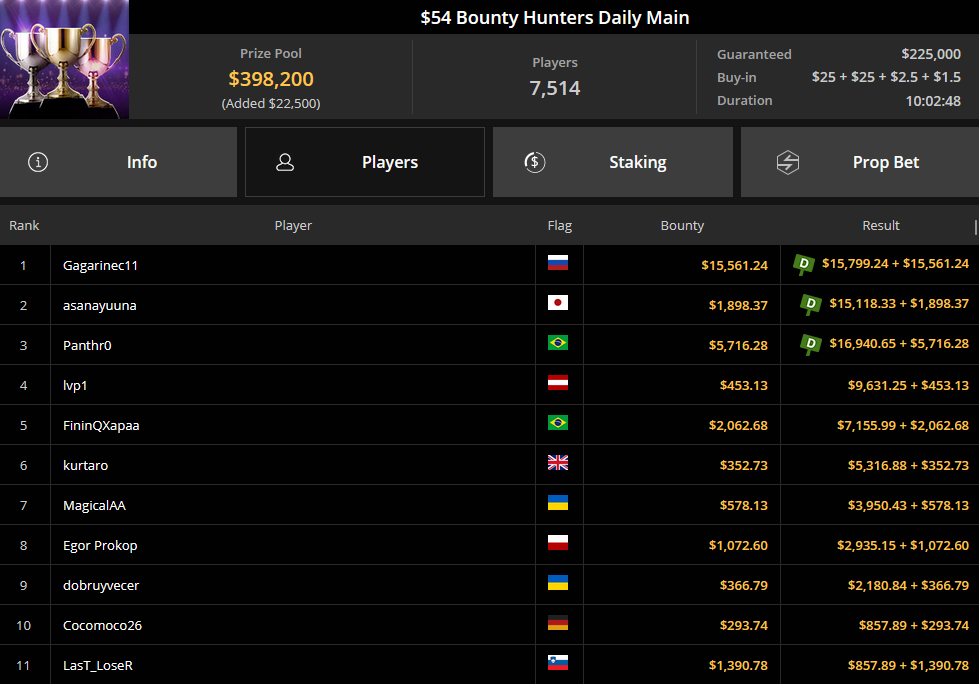Sort by the Rank column header
979x684 pixels.
pos(24,225)
